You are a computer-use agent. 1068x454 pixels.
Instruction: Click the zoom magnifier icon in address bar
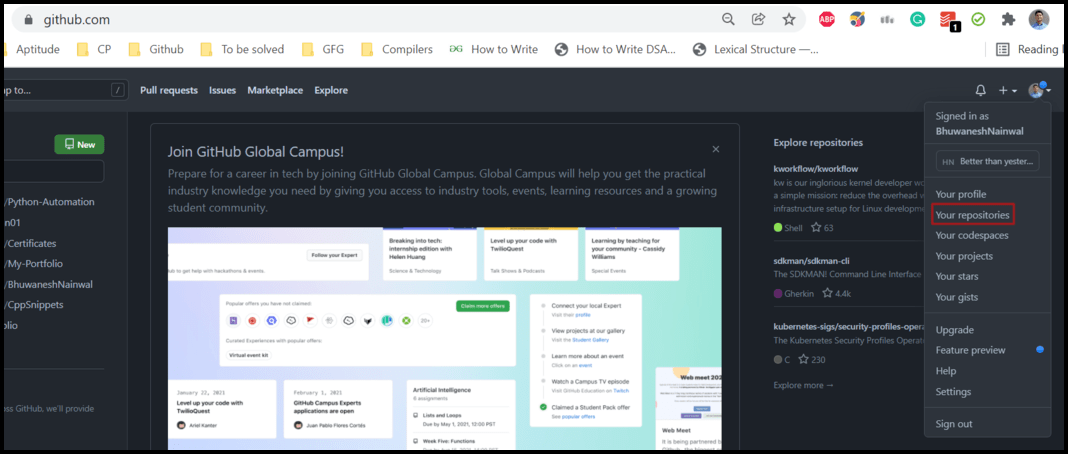point(728,20)
